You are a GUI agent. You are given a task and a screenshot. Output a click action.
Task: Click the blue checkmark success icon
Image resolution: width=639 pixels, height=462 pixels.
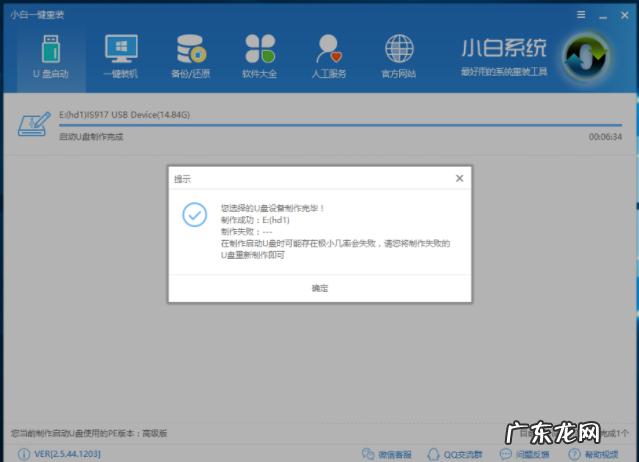click(x=194, y=215)
